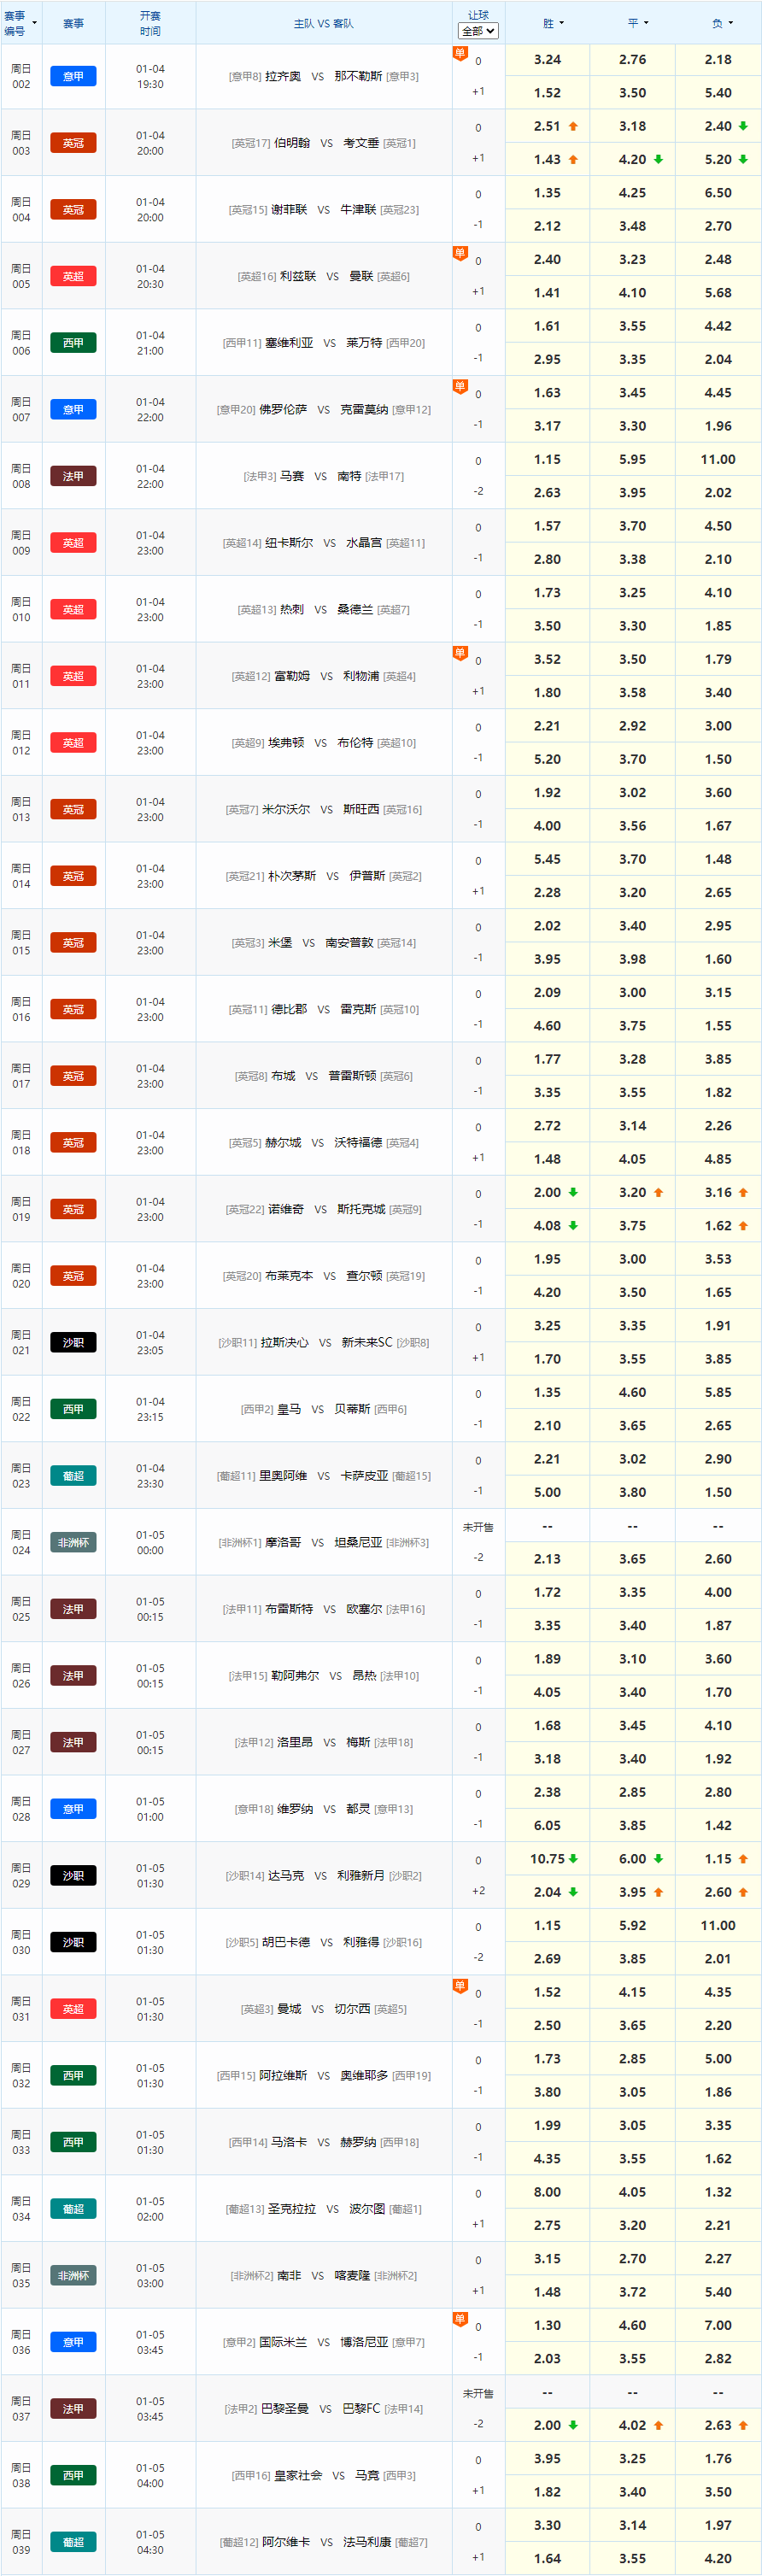
Task: Click the 法甲 badge on match 037 巴黎圣曼
Action: (73, 2409)
